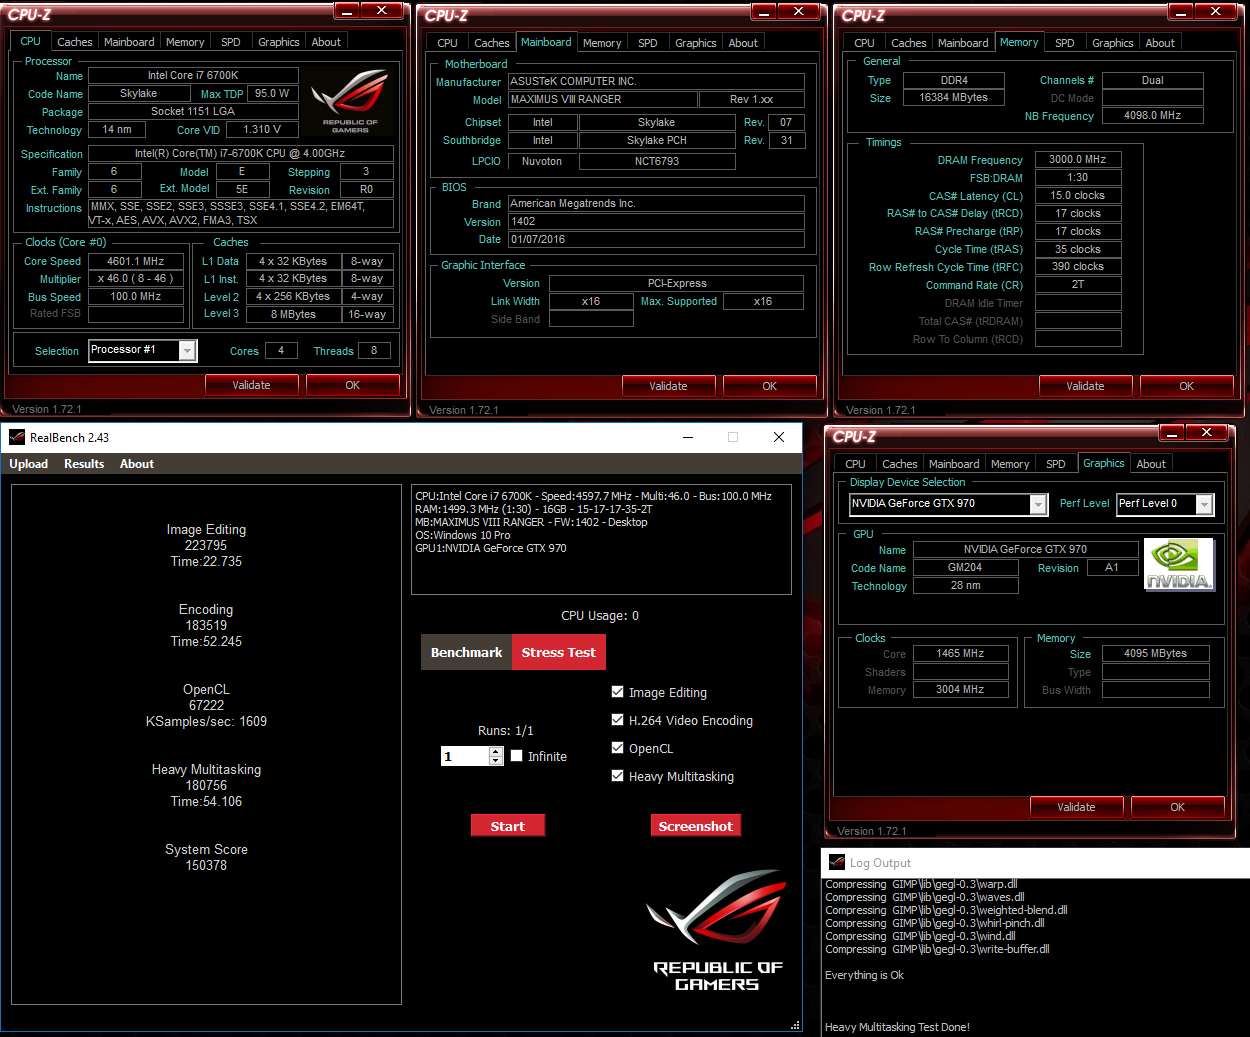1250x1037 pixels.
Task: Switch to About tab in Memory window
Action: 1160,43
